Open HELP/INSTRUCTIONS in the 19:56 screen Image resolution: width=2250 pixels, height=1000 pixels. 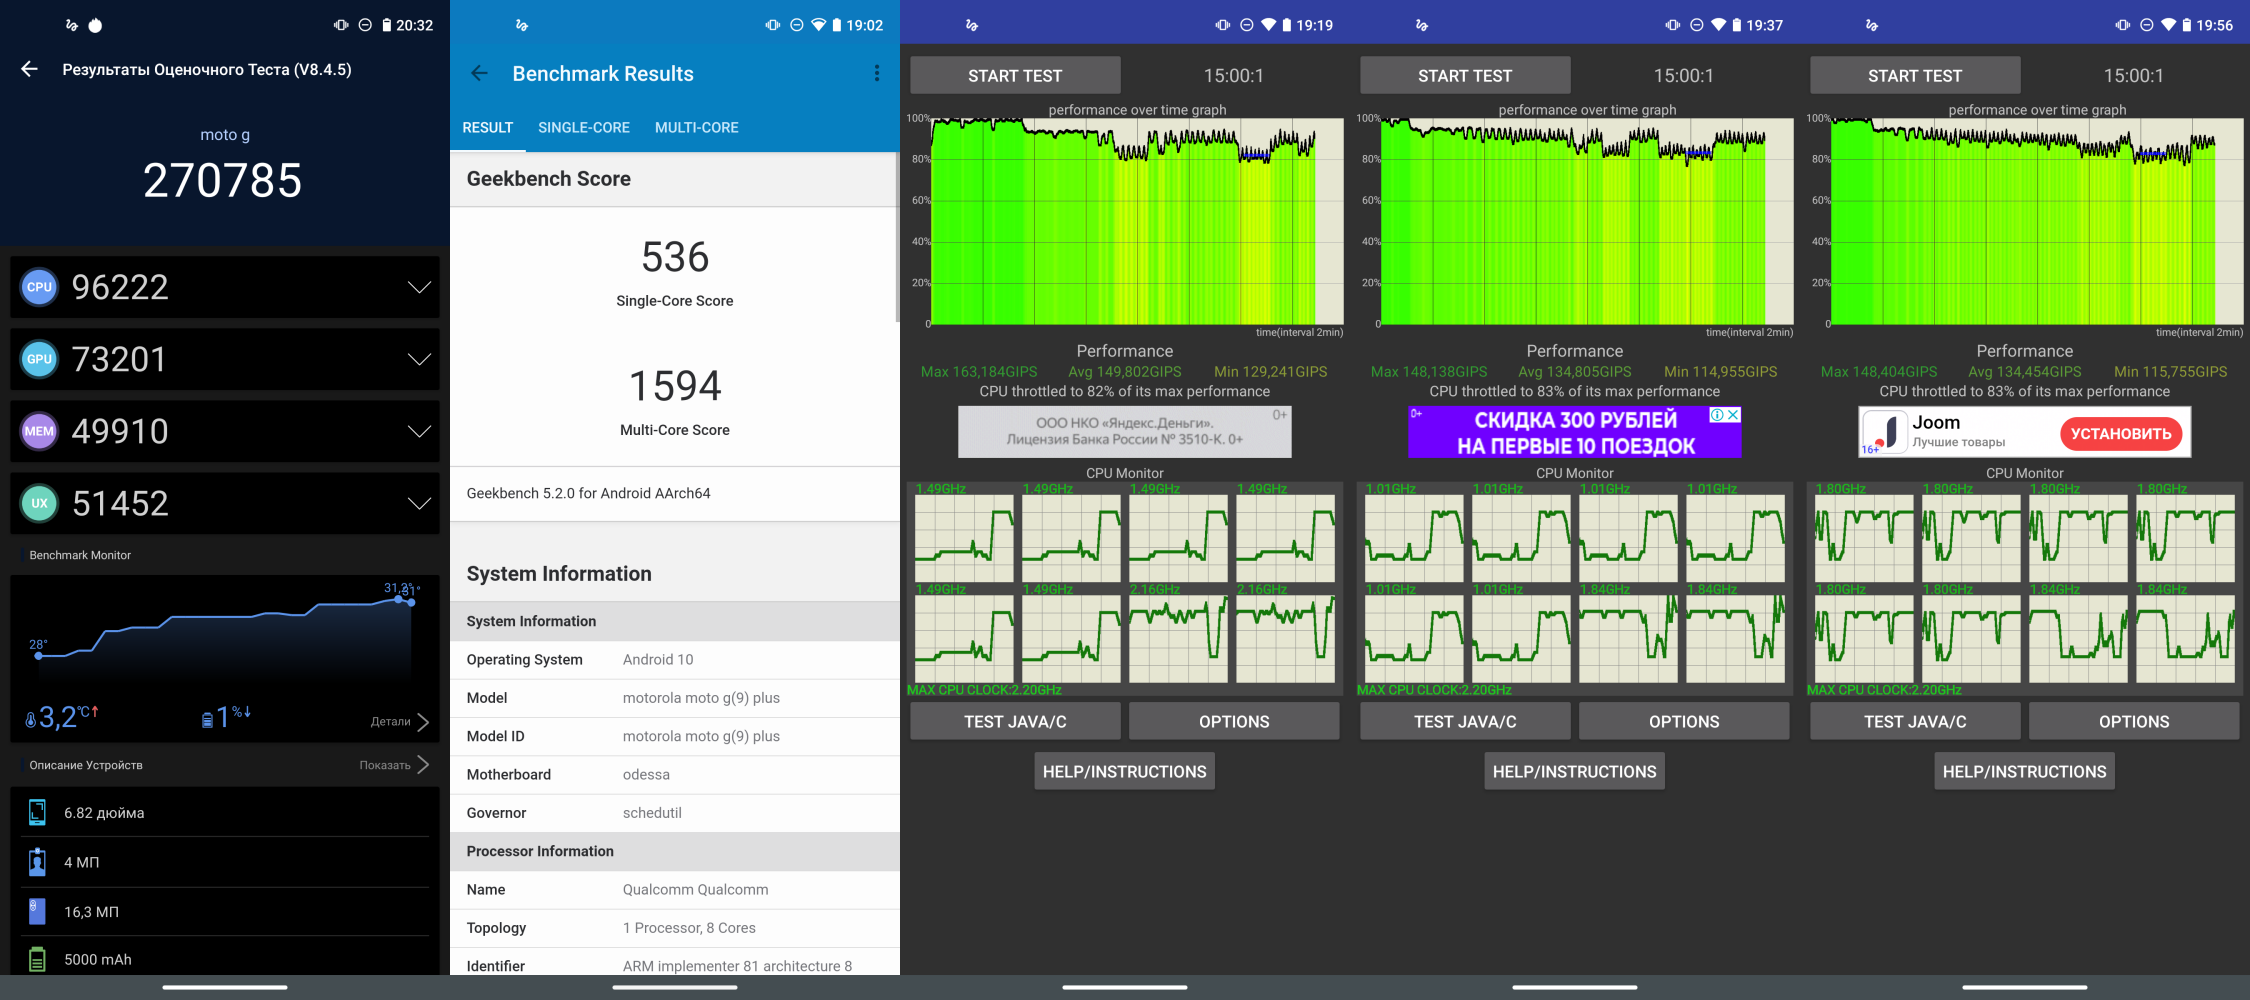(x=2025, y=771)
